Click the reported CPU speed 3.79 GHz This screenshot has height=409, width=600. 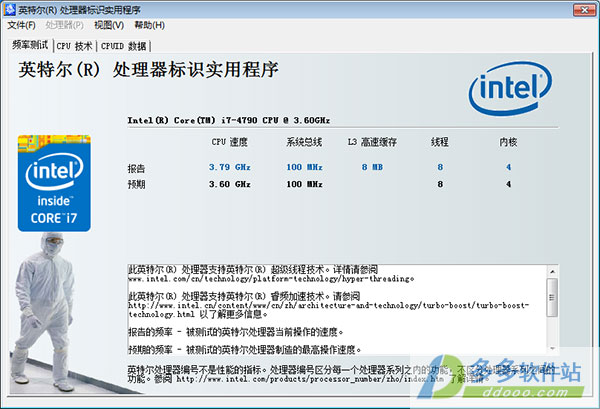pyautogui.click(x=230, y=167)
